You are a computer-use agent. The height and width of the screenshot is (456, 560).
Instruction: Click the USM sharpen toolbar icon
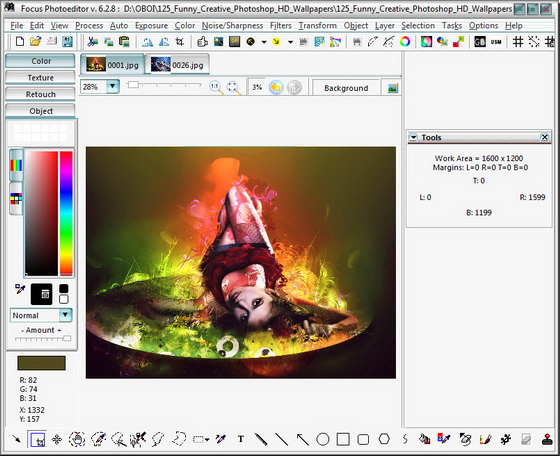coord(496,42)
